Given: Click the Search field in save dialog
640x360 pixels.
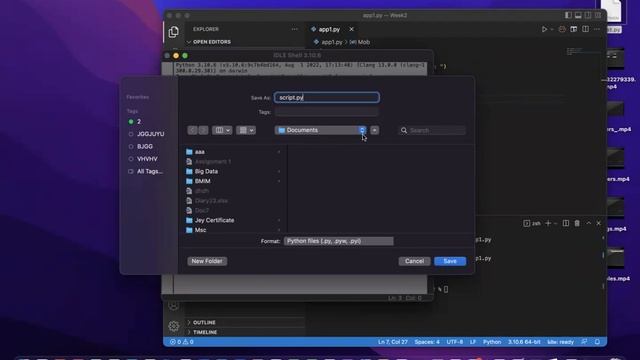Looking at the screenshot, I should point(432,130).
